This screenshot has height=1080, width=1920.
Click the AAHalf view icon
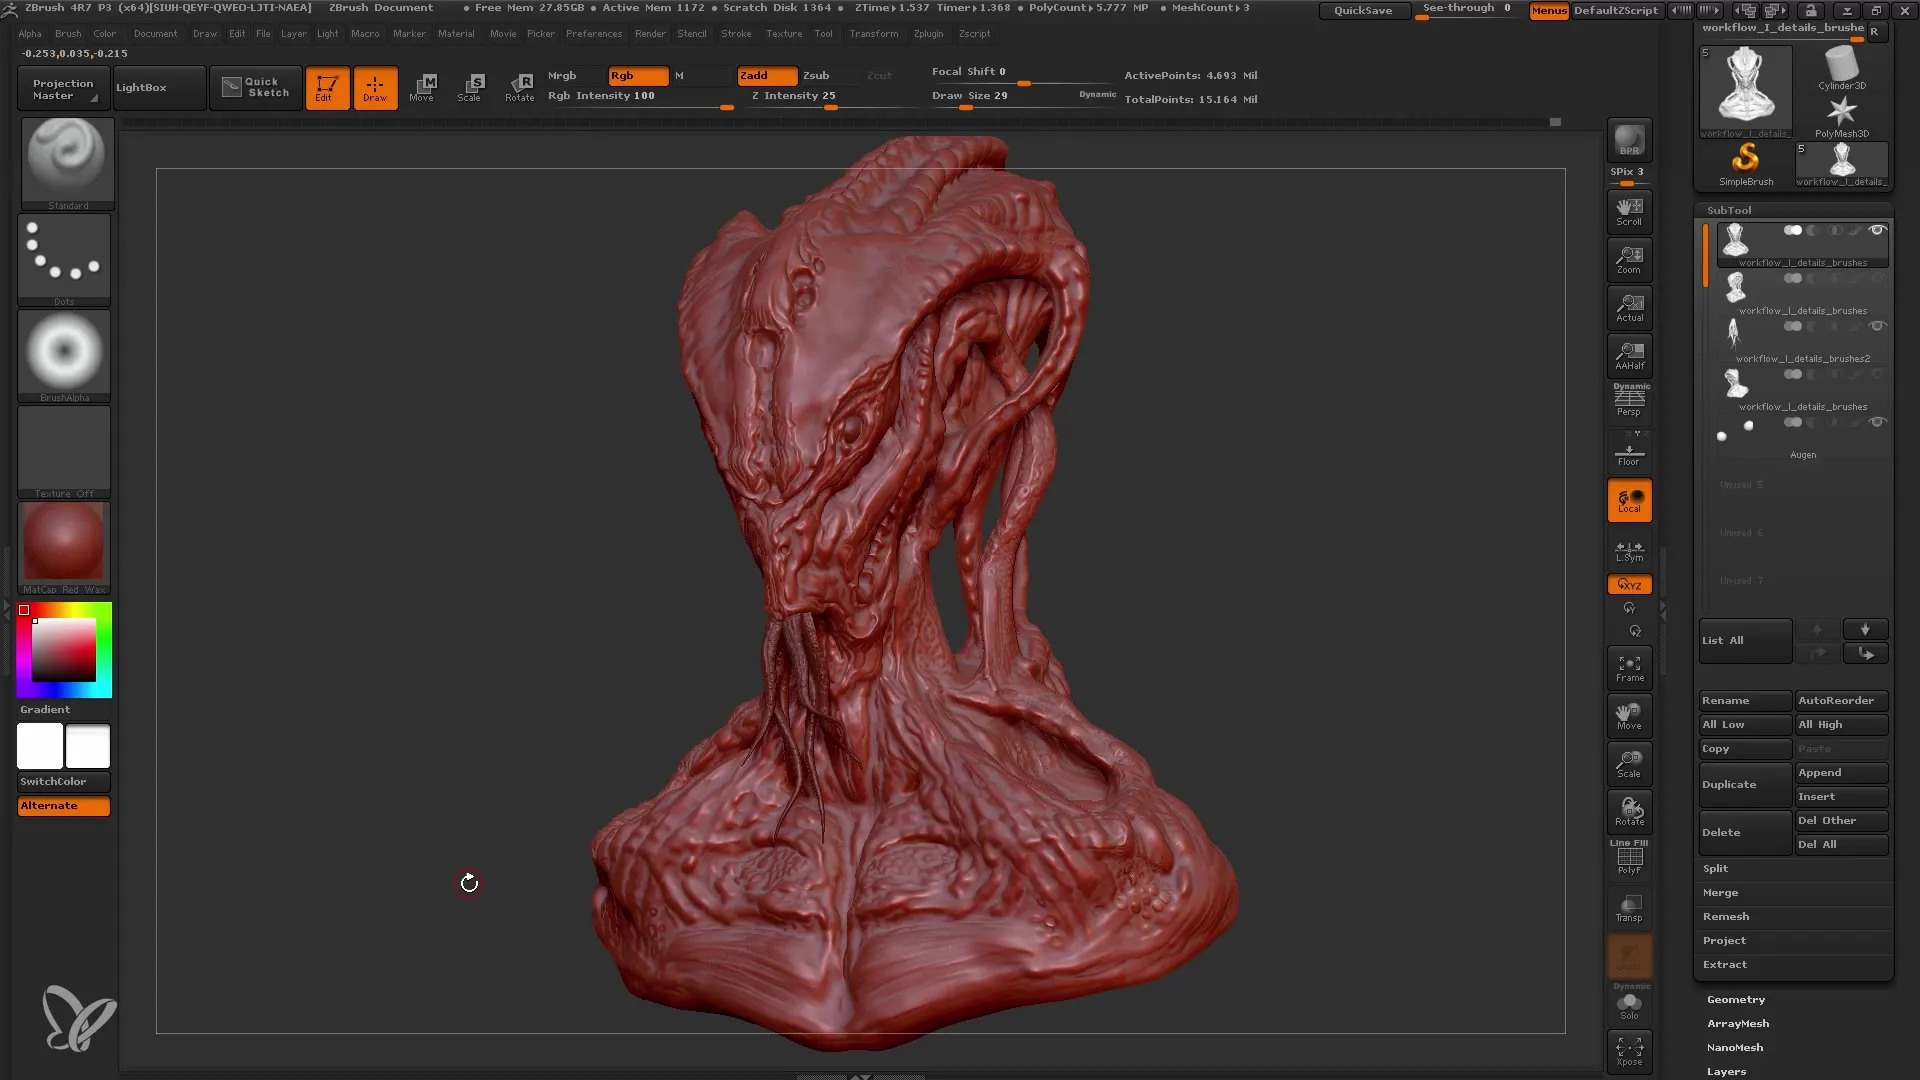(1629, 356)
